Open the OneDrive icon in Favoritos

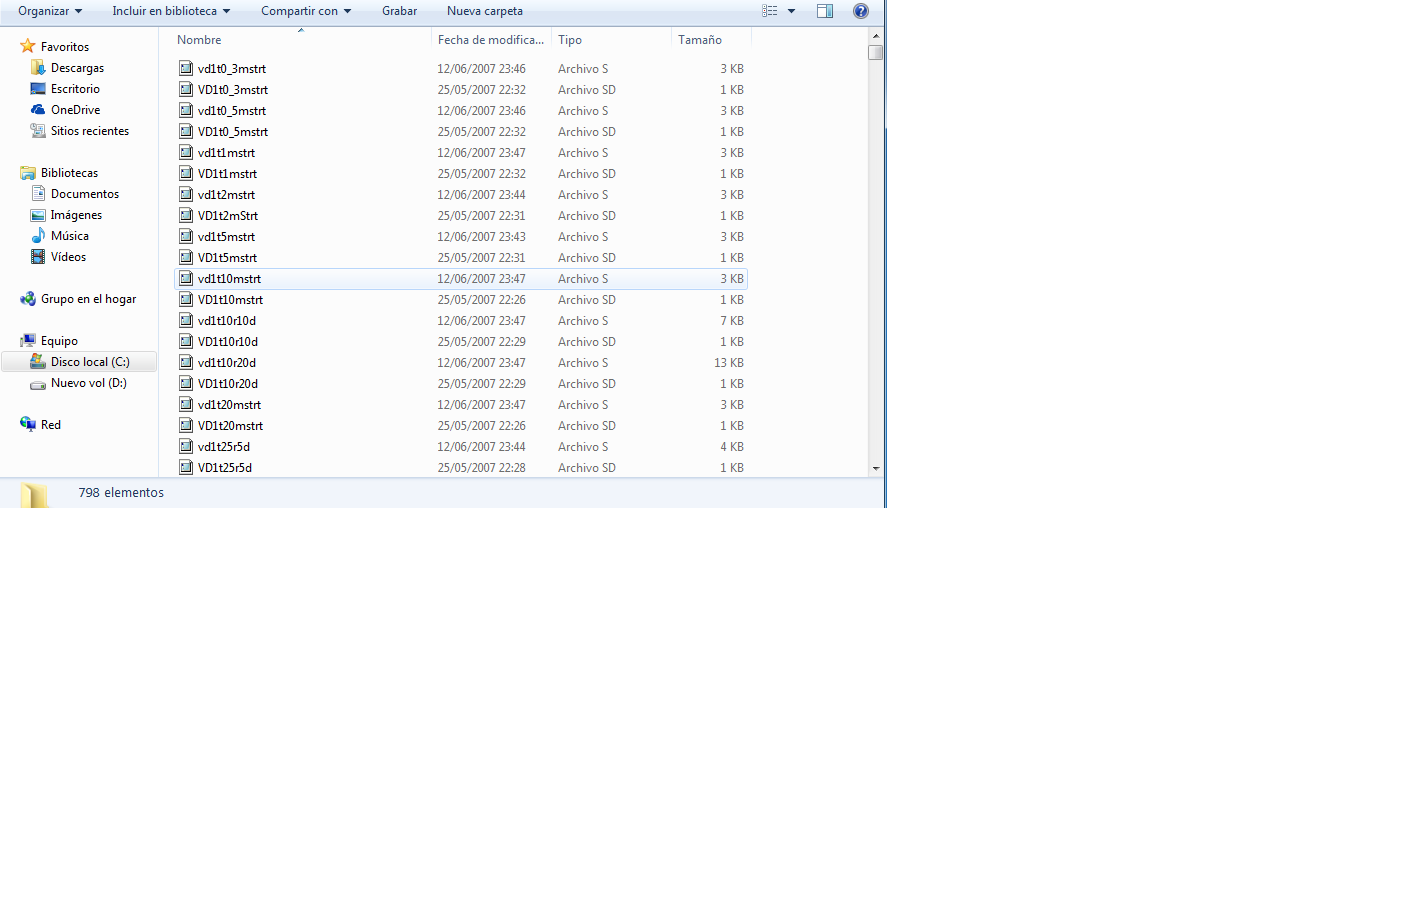(38, 110)
